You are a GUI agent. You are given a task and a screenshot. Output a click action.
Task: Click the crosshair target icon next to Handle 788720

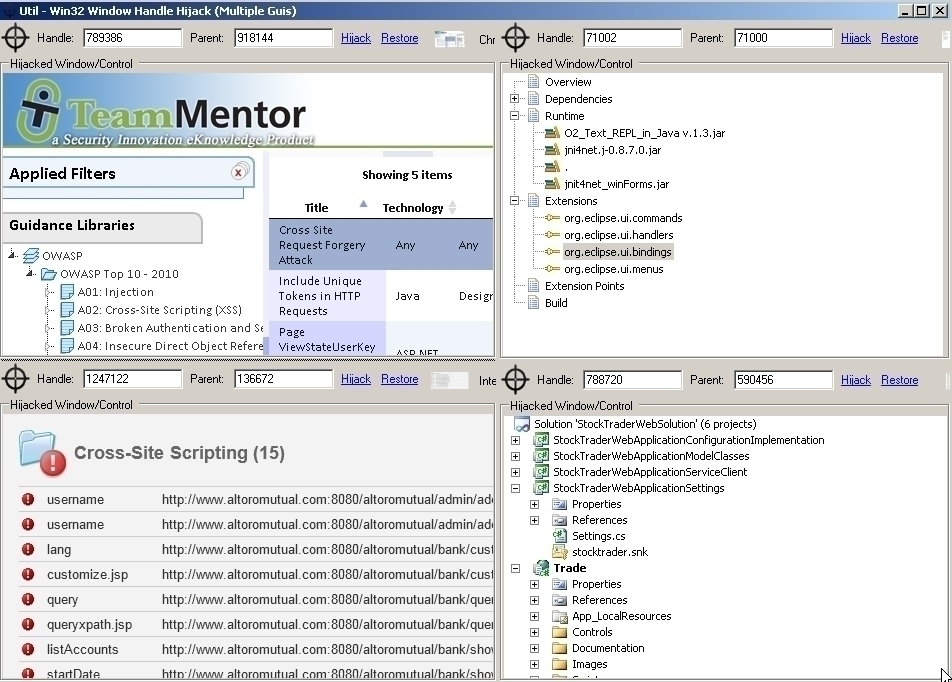(516, 380)
